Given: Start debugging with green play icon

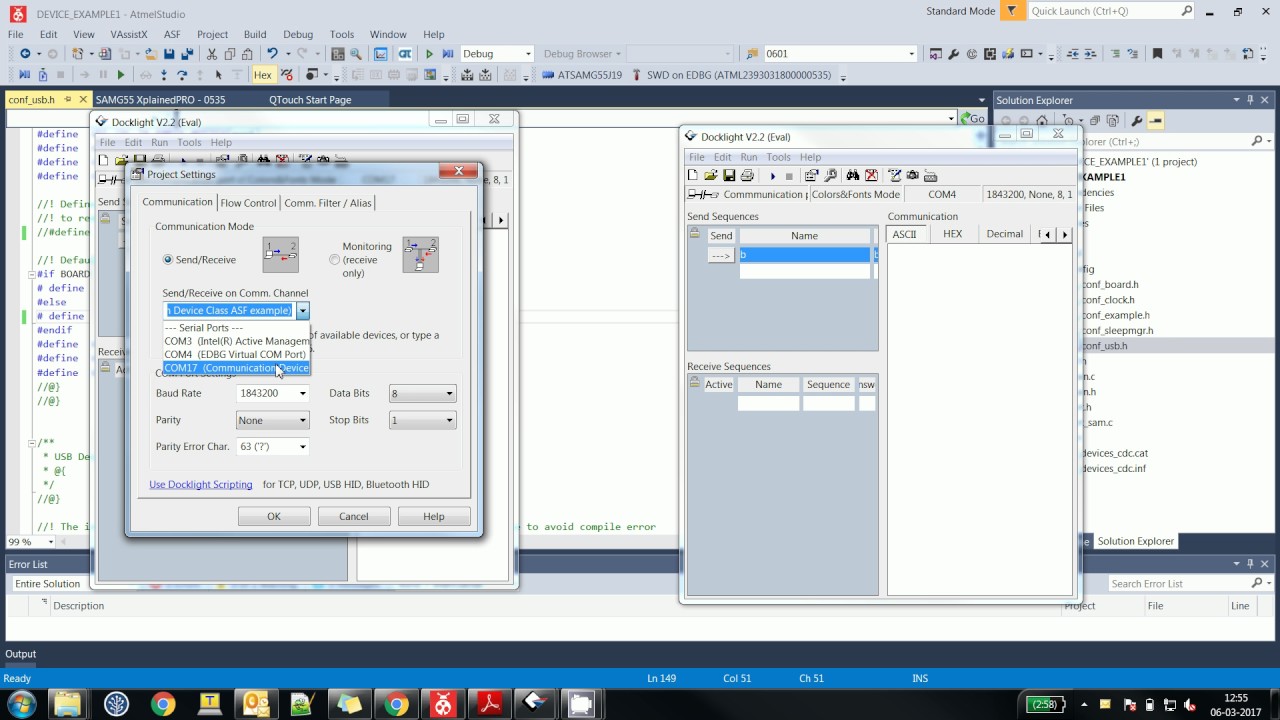Looking at the screenshot, I should point(430,54).
